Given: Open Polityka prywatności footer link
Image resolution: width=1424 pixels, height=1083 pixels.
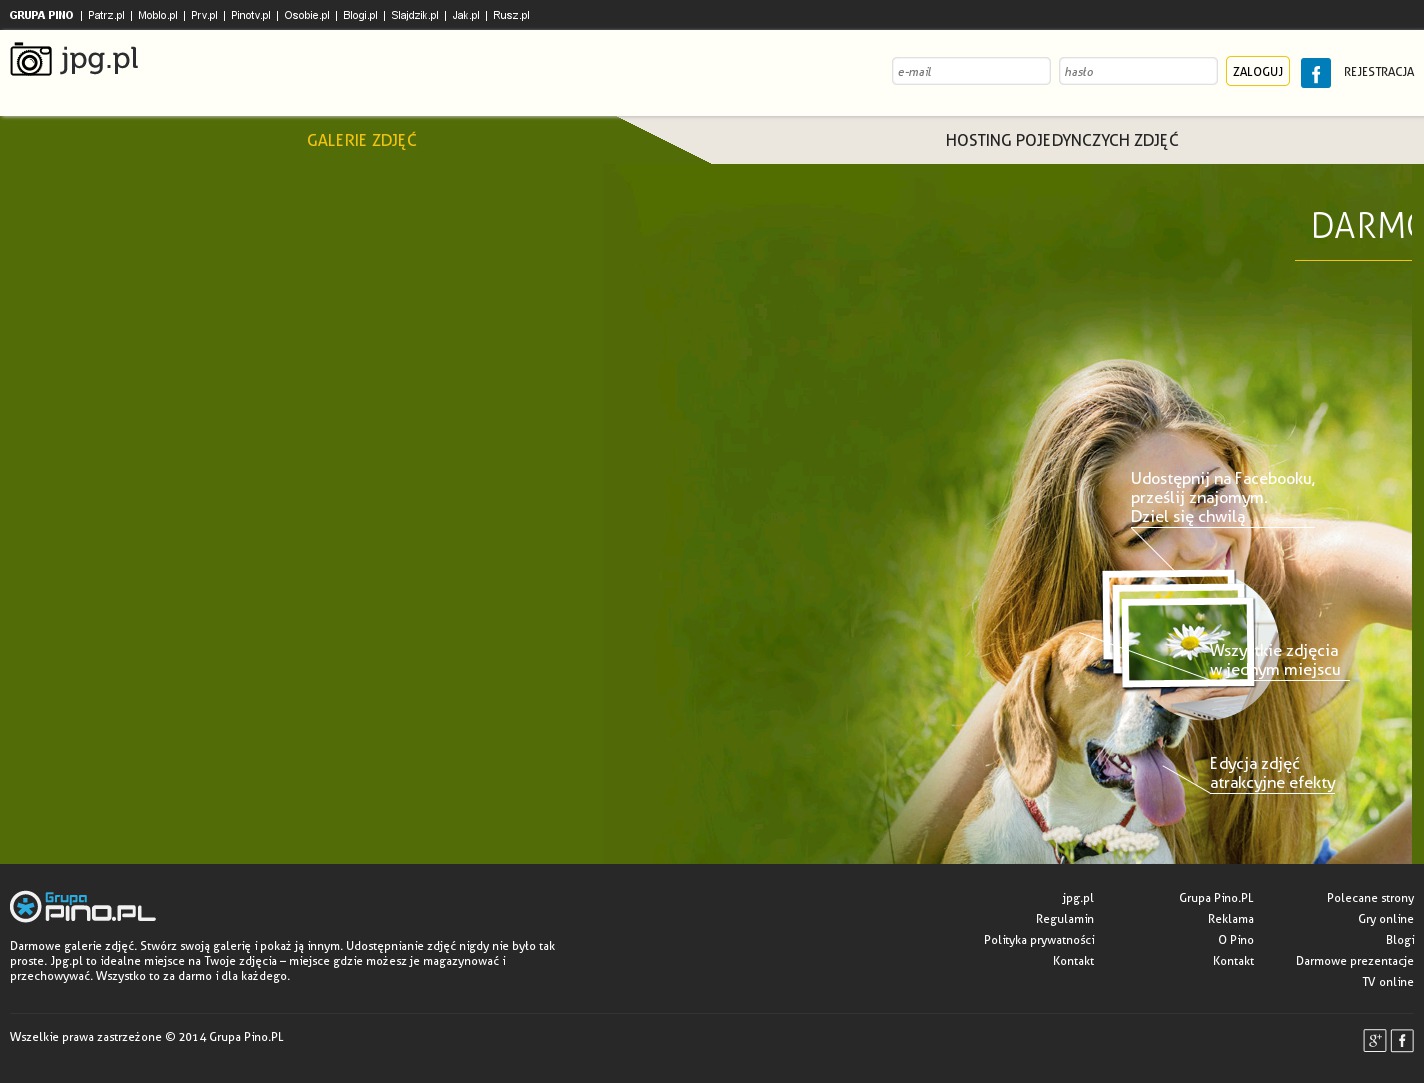Looking at the screenshot, I should tap(1039, 940).
